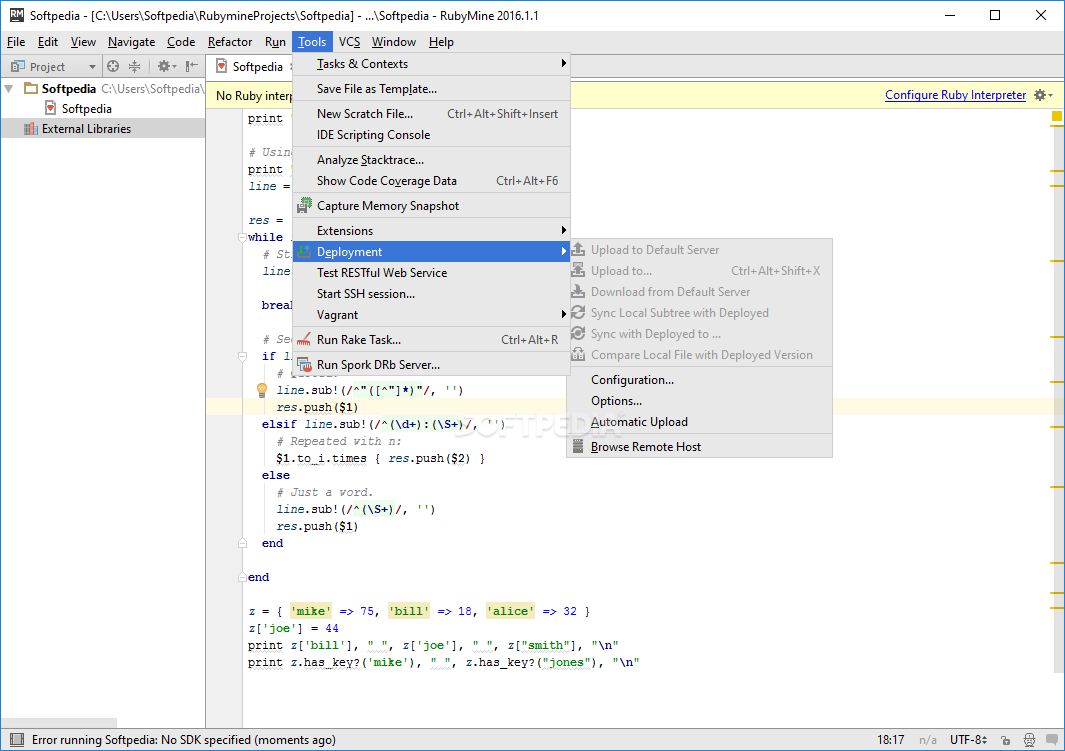Screen dimensions: 1065x751
Task: Choose Test RESTful Web Service
Action: pos(431,272)
